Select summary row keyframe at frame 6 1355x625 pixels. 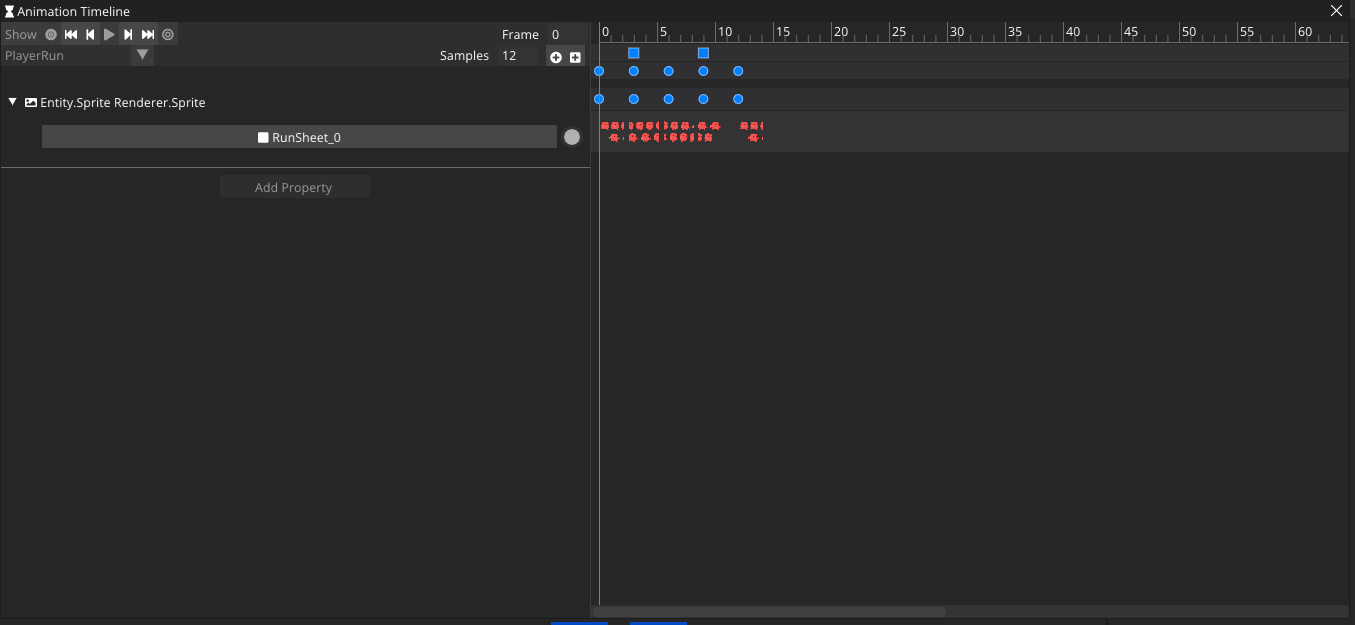pyautogui.click(x=669, y=71)
